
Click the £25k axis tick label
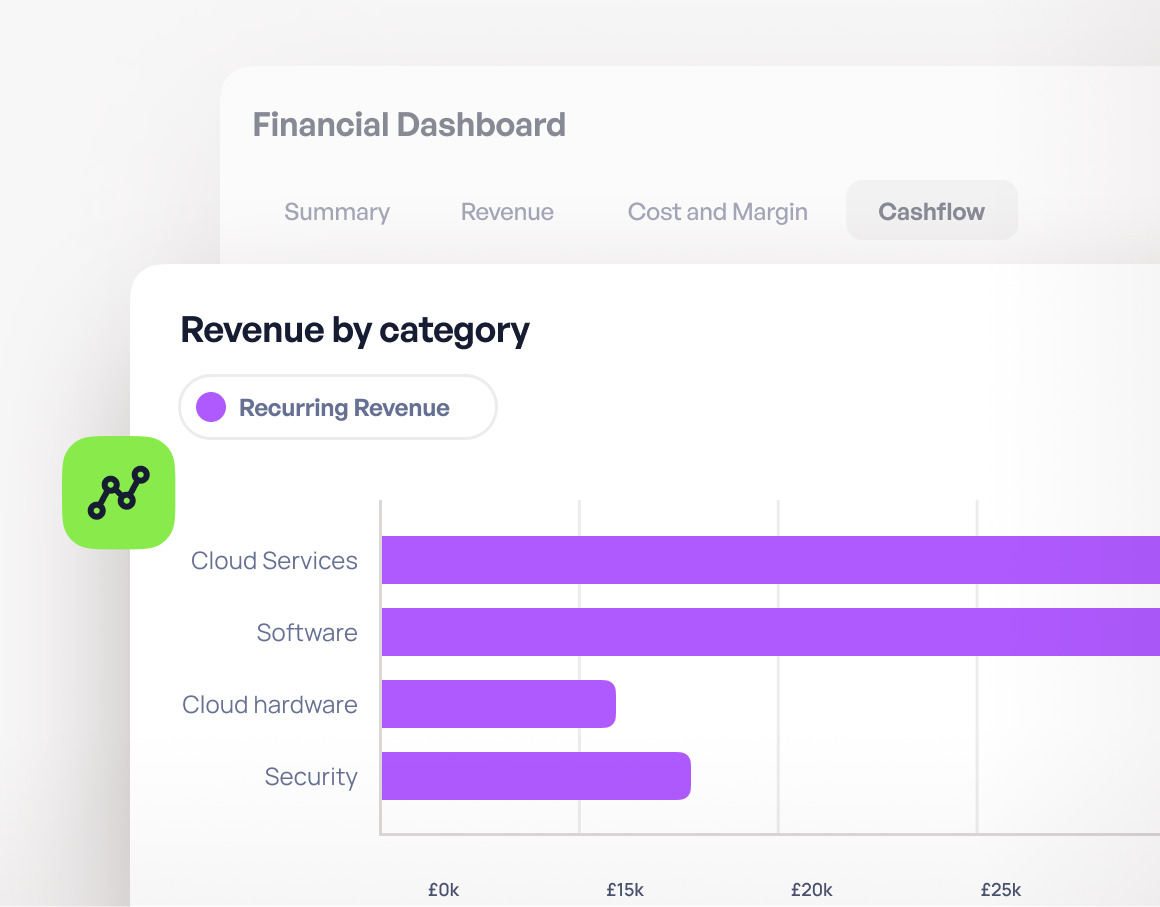1000,889
